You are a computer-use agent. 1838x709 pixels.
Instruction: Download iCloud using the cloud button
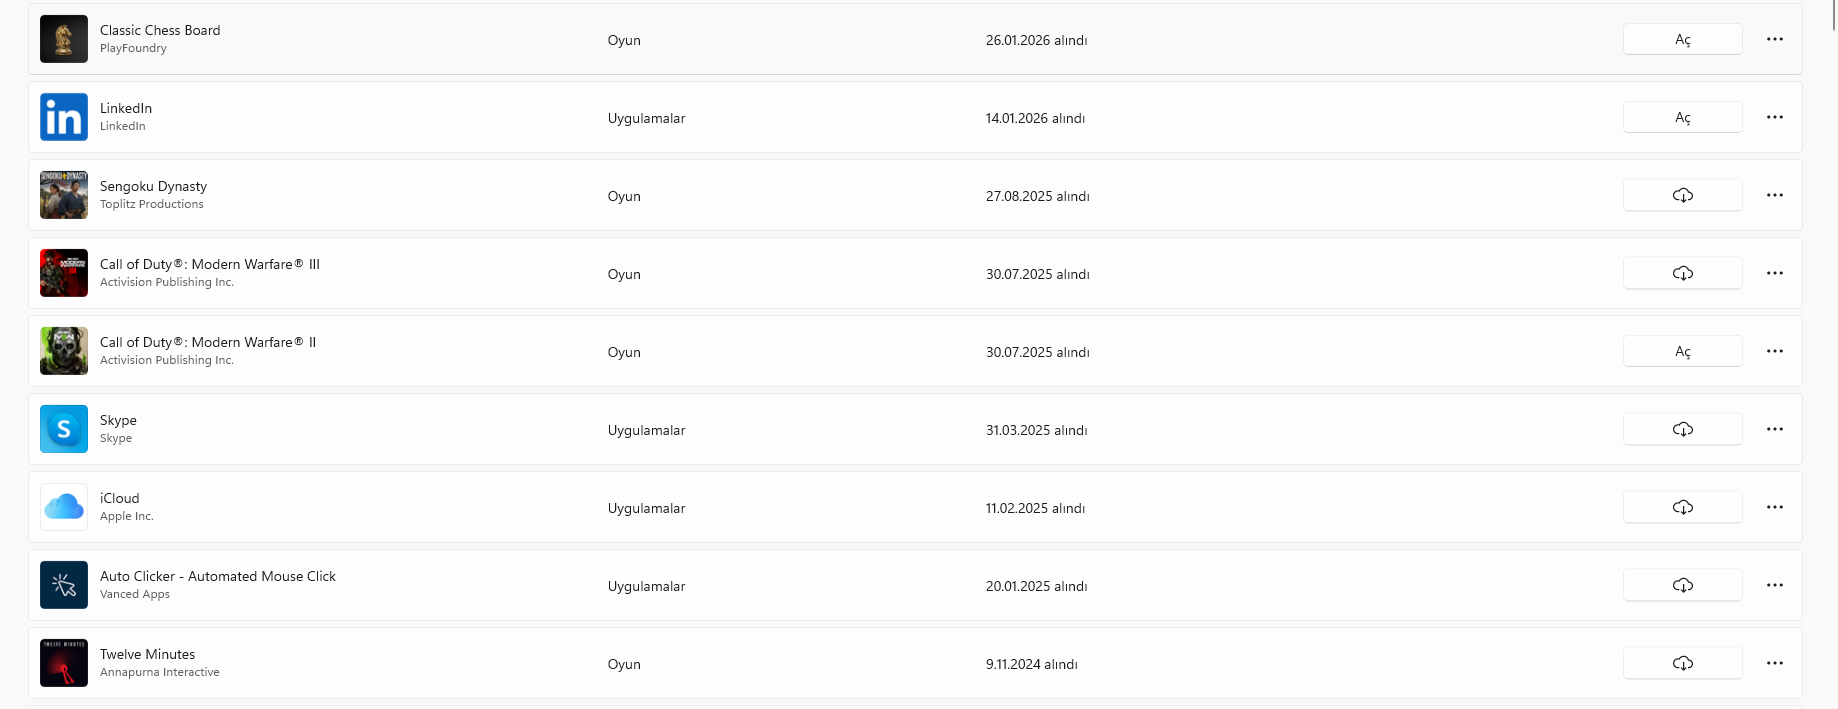click(x=1683, y=507)
